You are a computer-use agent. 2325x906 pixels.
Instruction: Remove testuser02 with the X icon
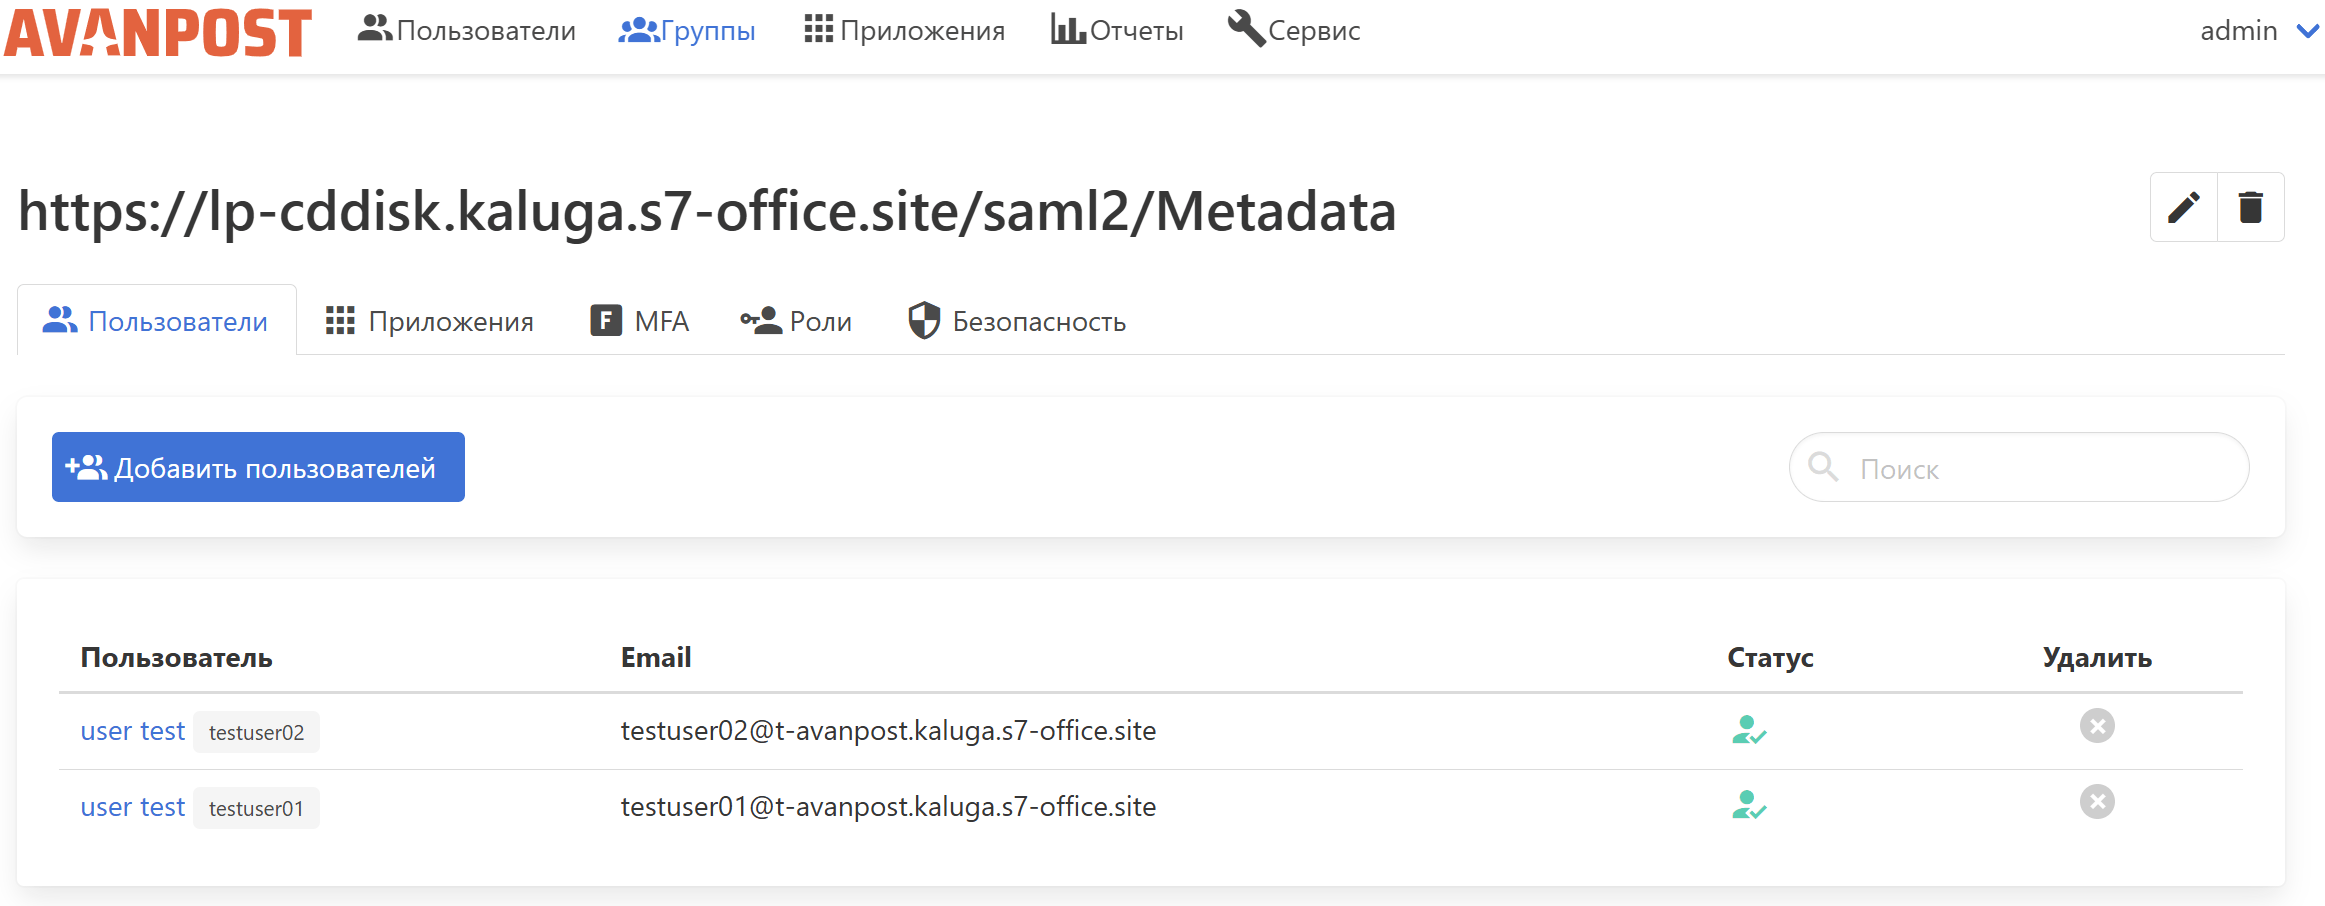(x=2097, y=726)
